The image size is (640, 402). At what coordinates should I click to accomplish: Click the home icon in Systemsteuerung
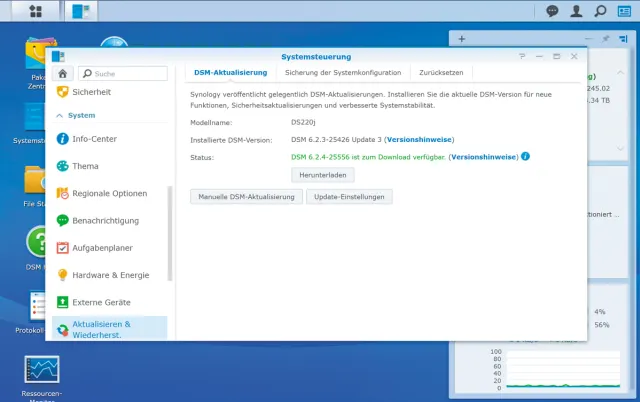click(x=64, y=73)
